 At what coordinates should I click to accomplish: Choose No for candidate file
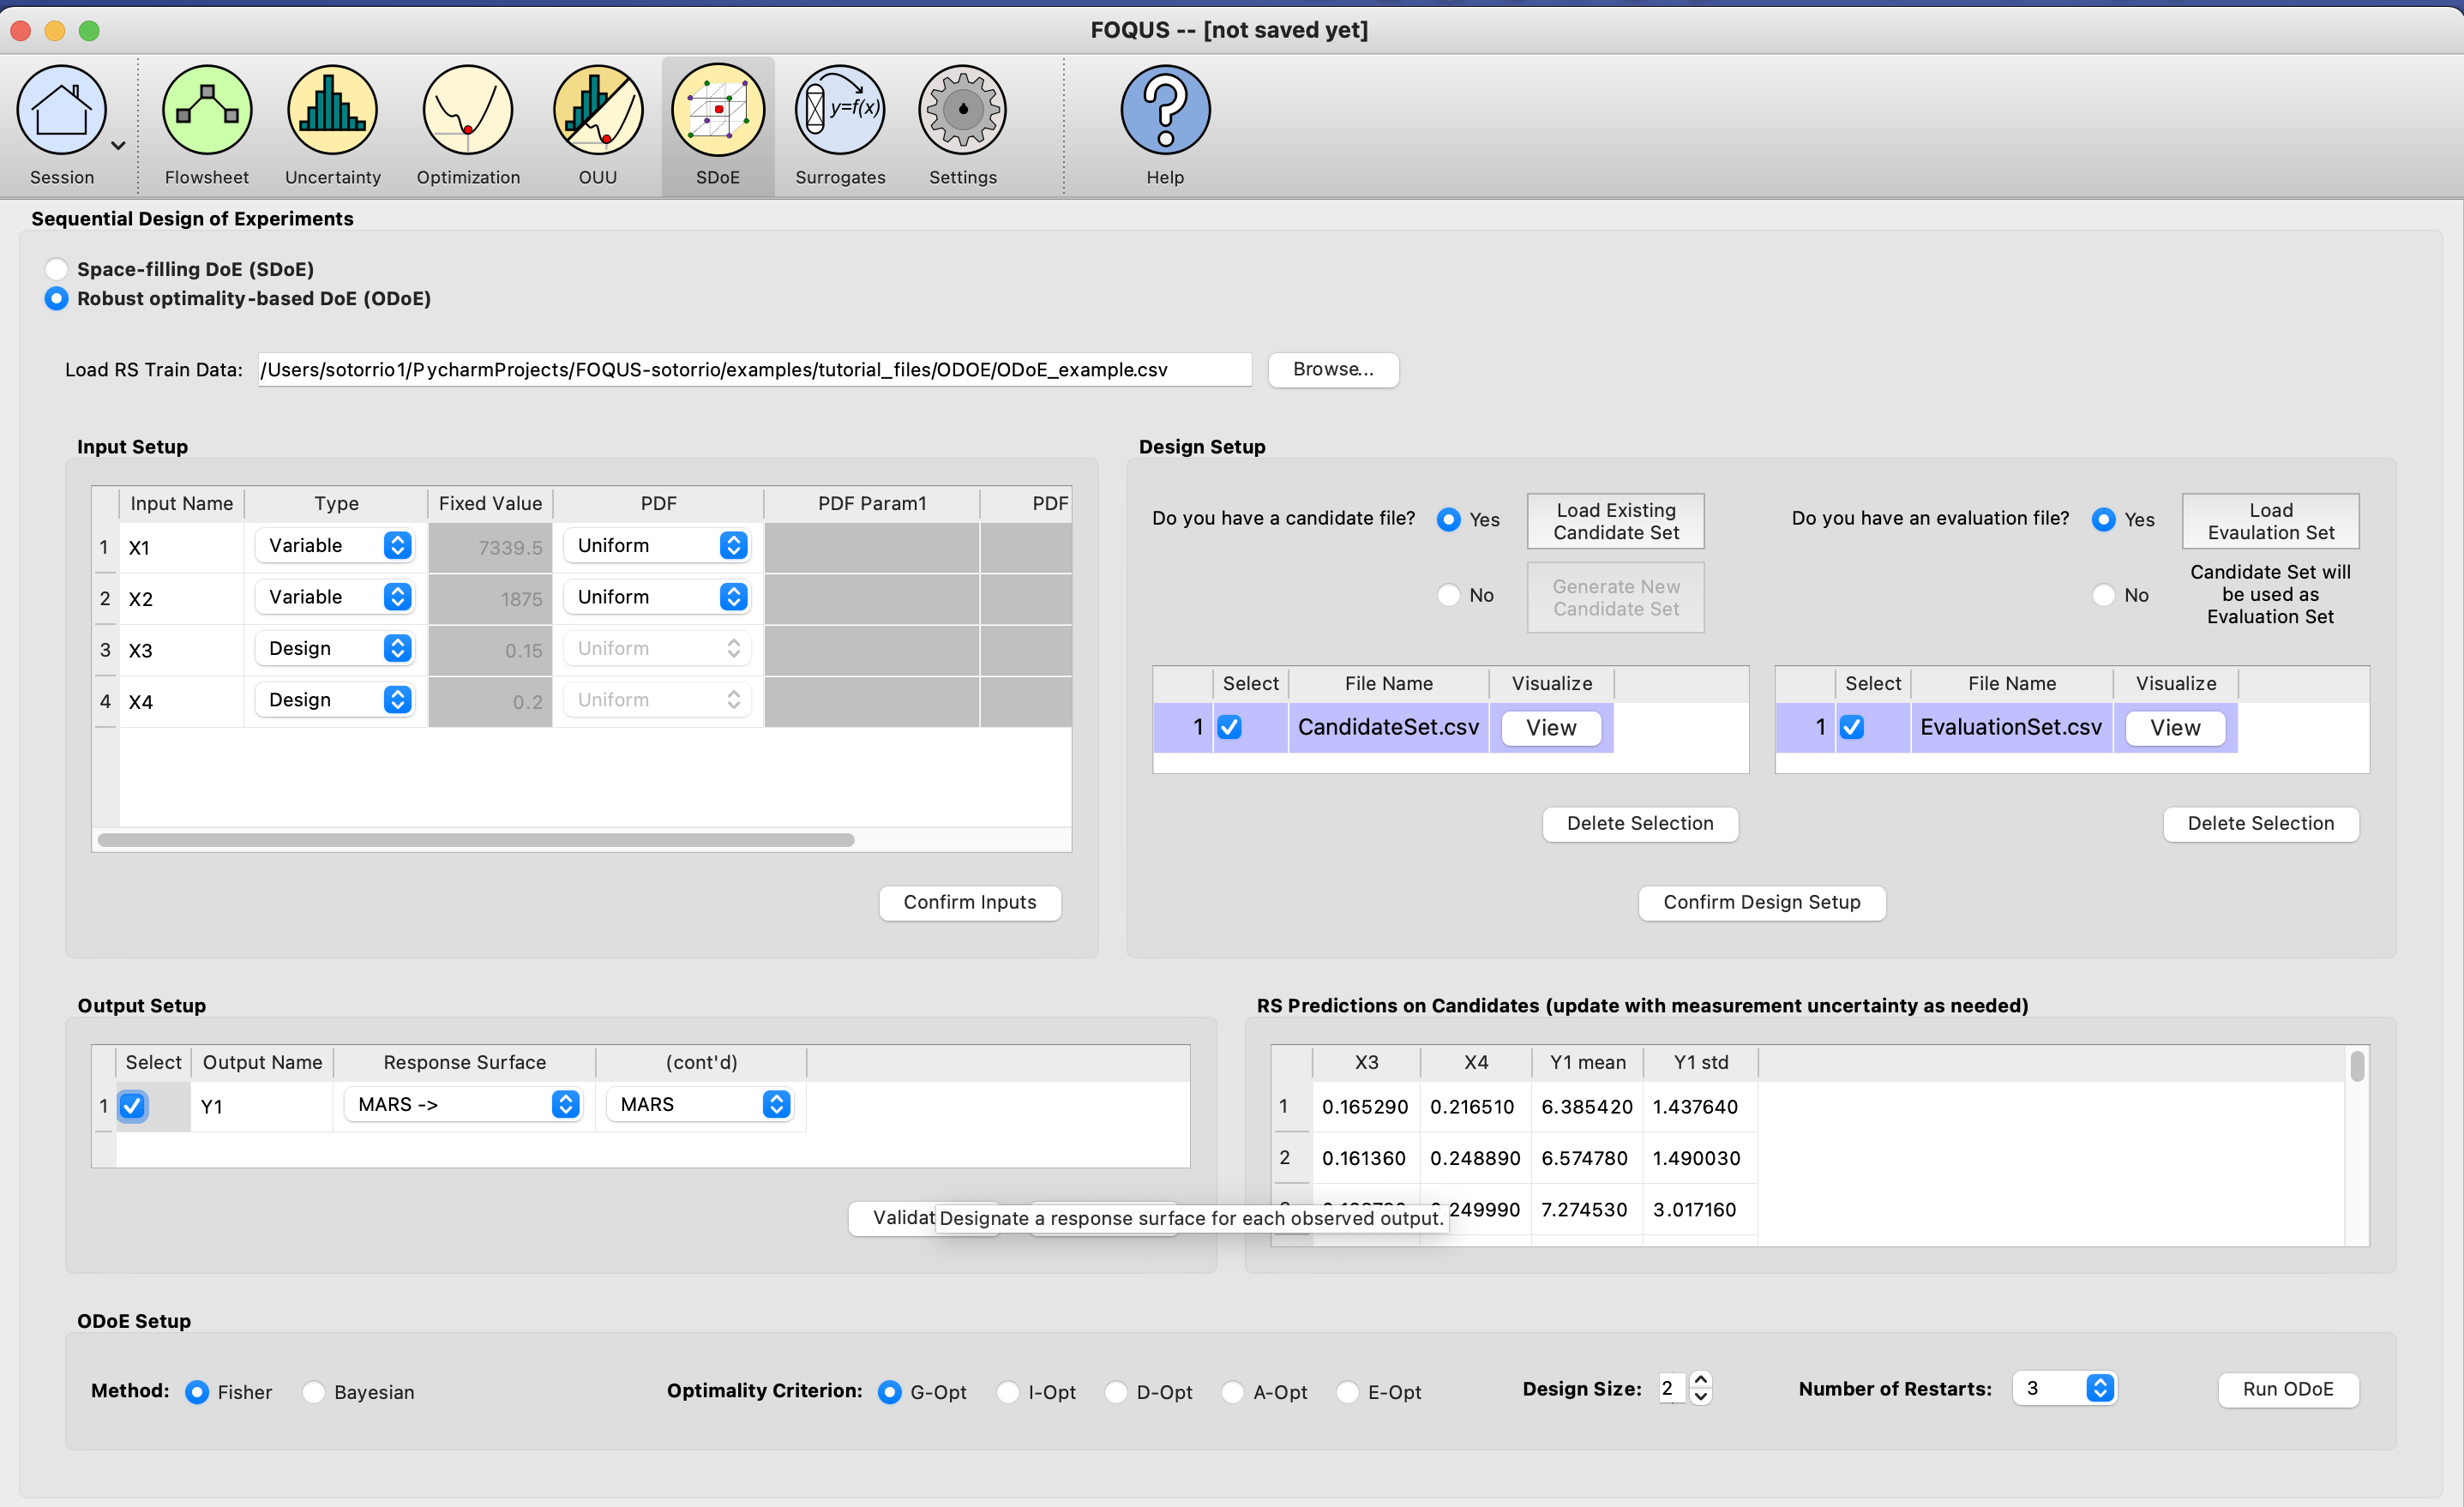pos(1448,595)
